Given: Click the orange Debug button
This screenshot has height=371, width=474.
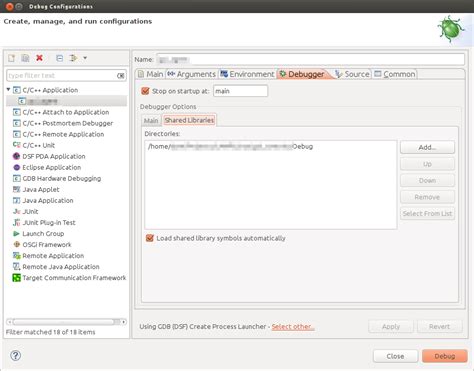Looking at the screenshot, I should click(x=445, y=356).
